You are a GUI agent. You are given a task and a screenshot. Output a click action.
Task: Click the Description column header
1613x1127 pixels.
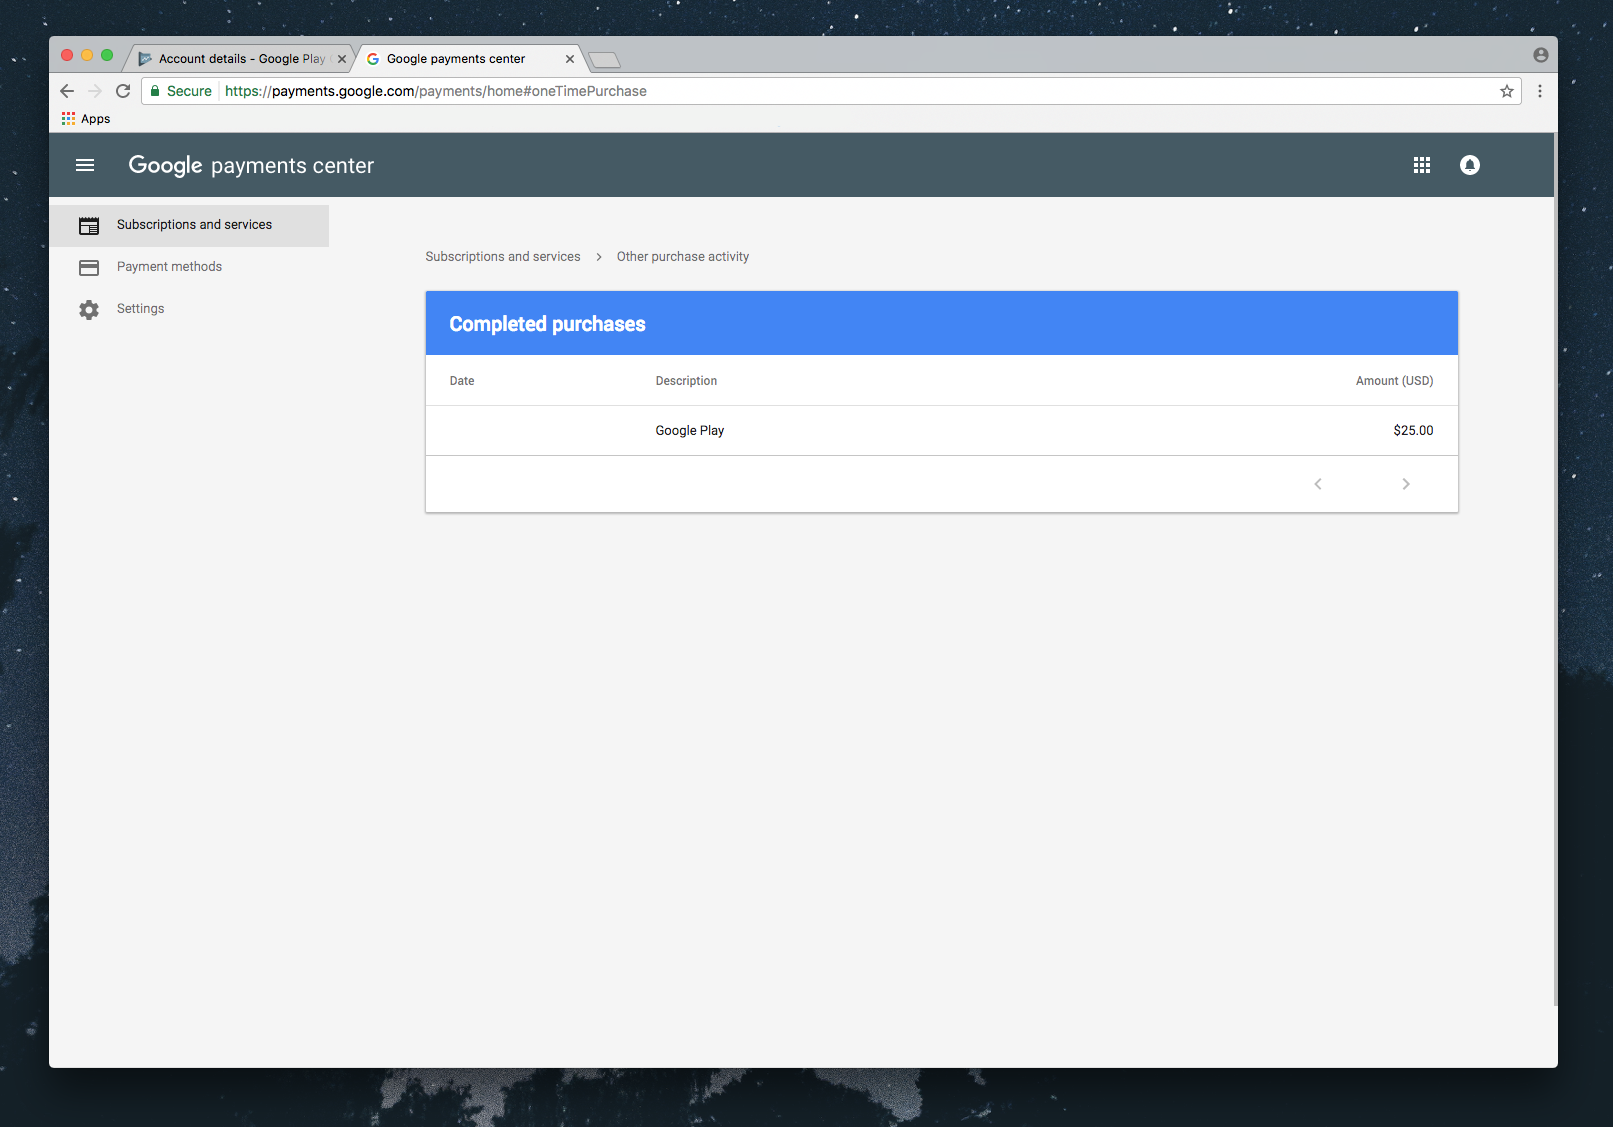pyautogui.click(x=686, y=381)
